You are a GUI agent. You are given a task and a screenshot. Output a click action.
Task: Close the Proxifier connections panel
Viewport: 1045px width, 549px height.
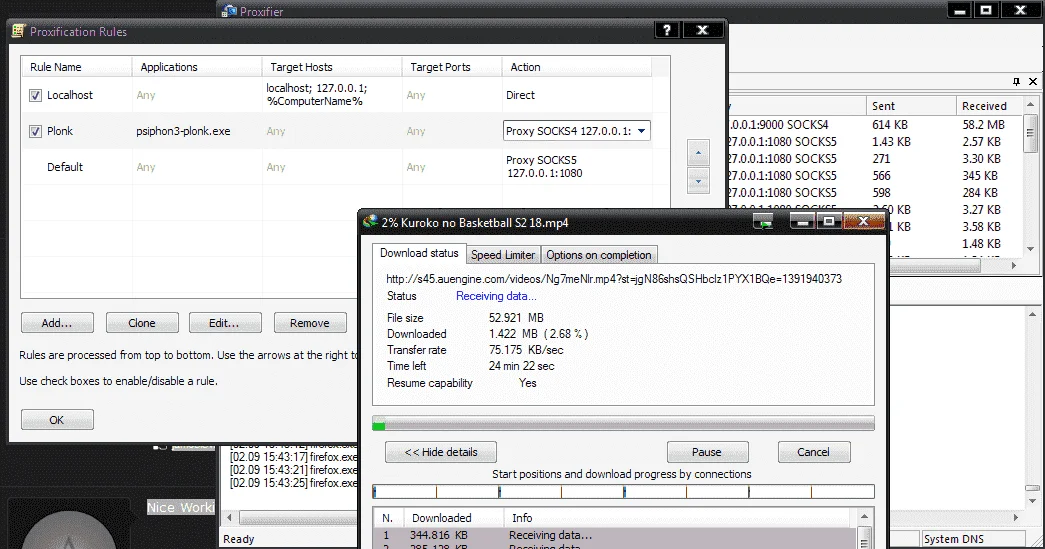[1033, 81]
